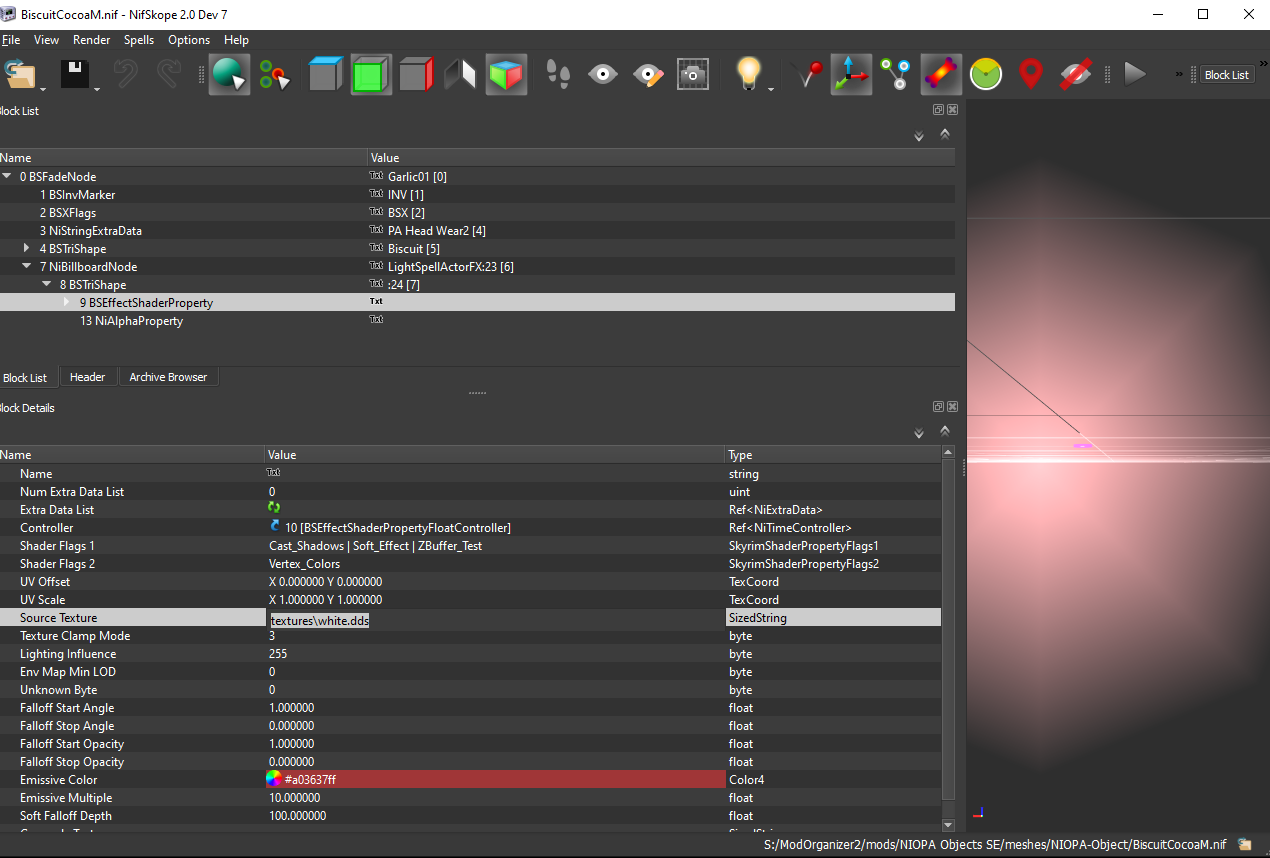Screen dimensions: 1270x858
Task: Toggle the red map pin marker icon
Action: point(1031,75)
